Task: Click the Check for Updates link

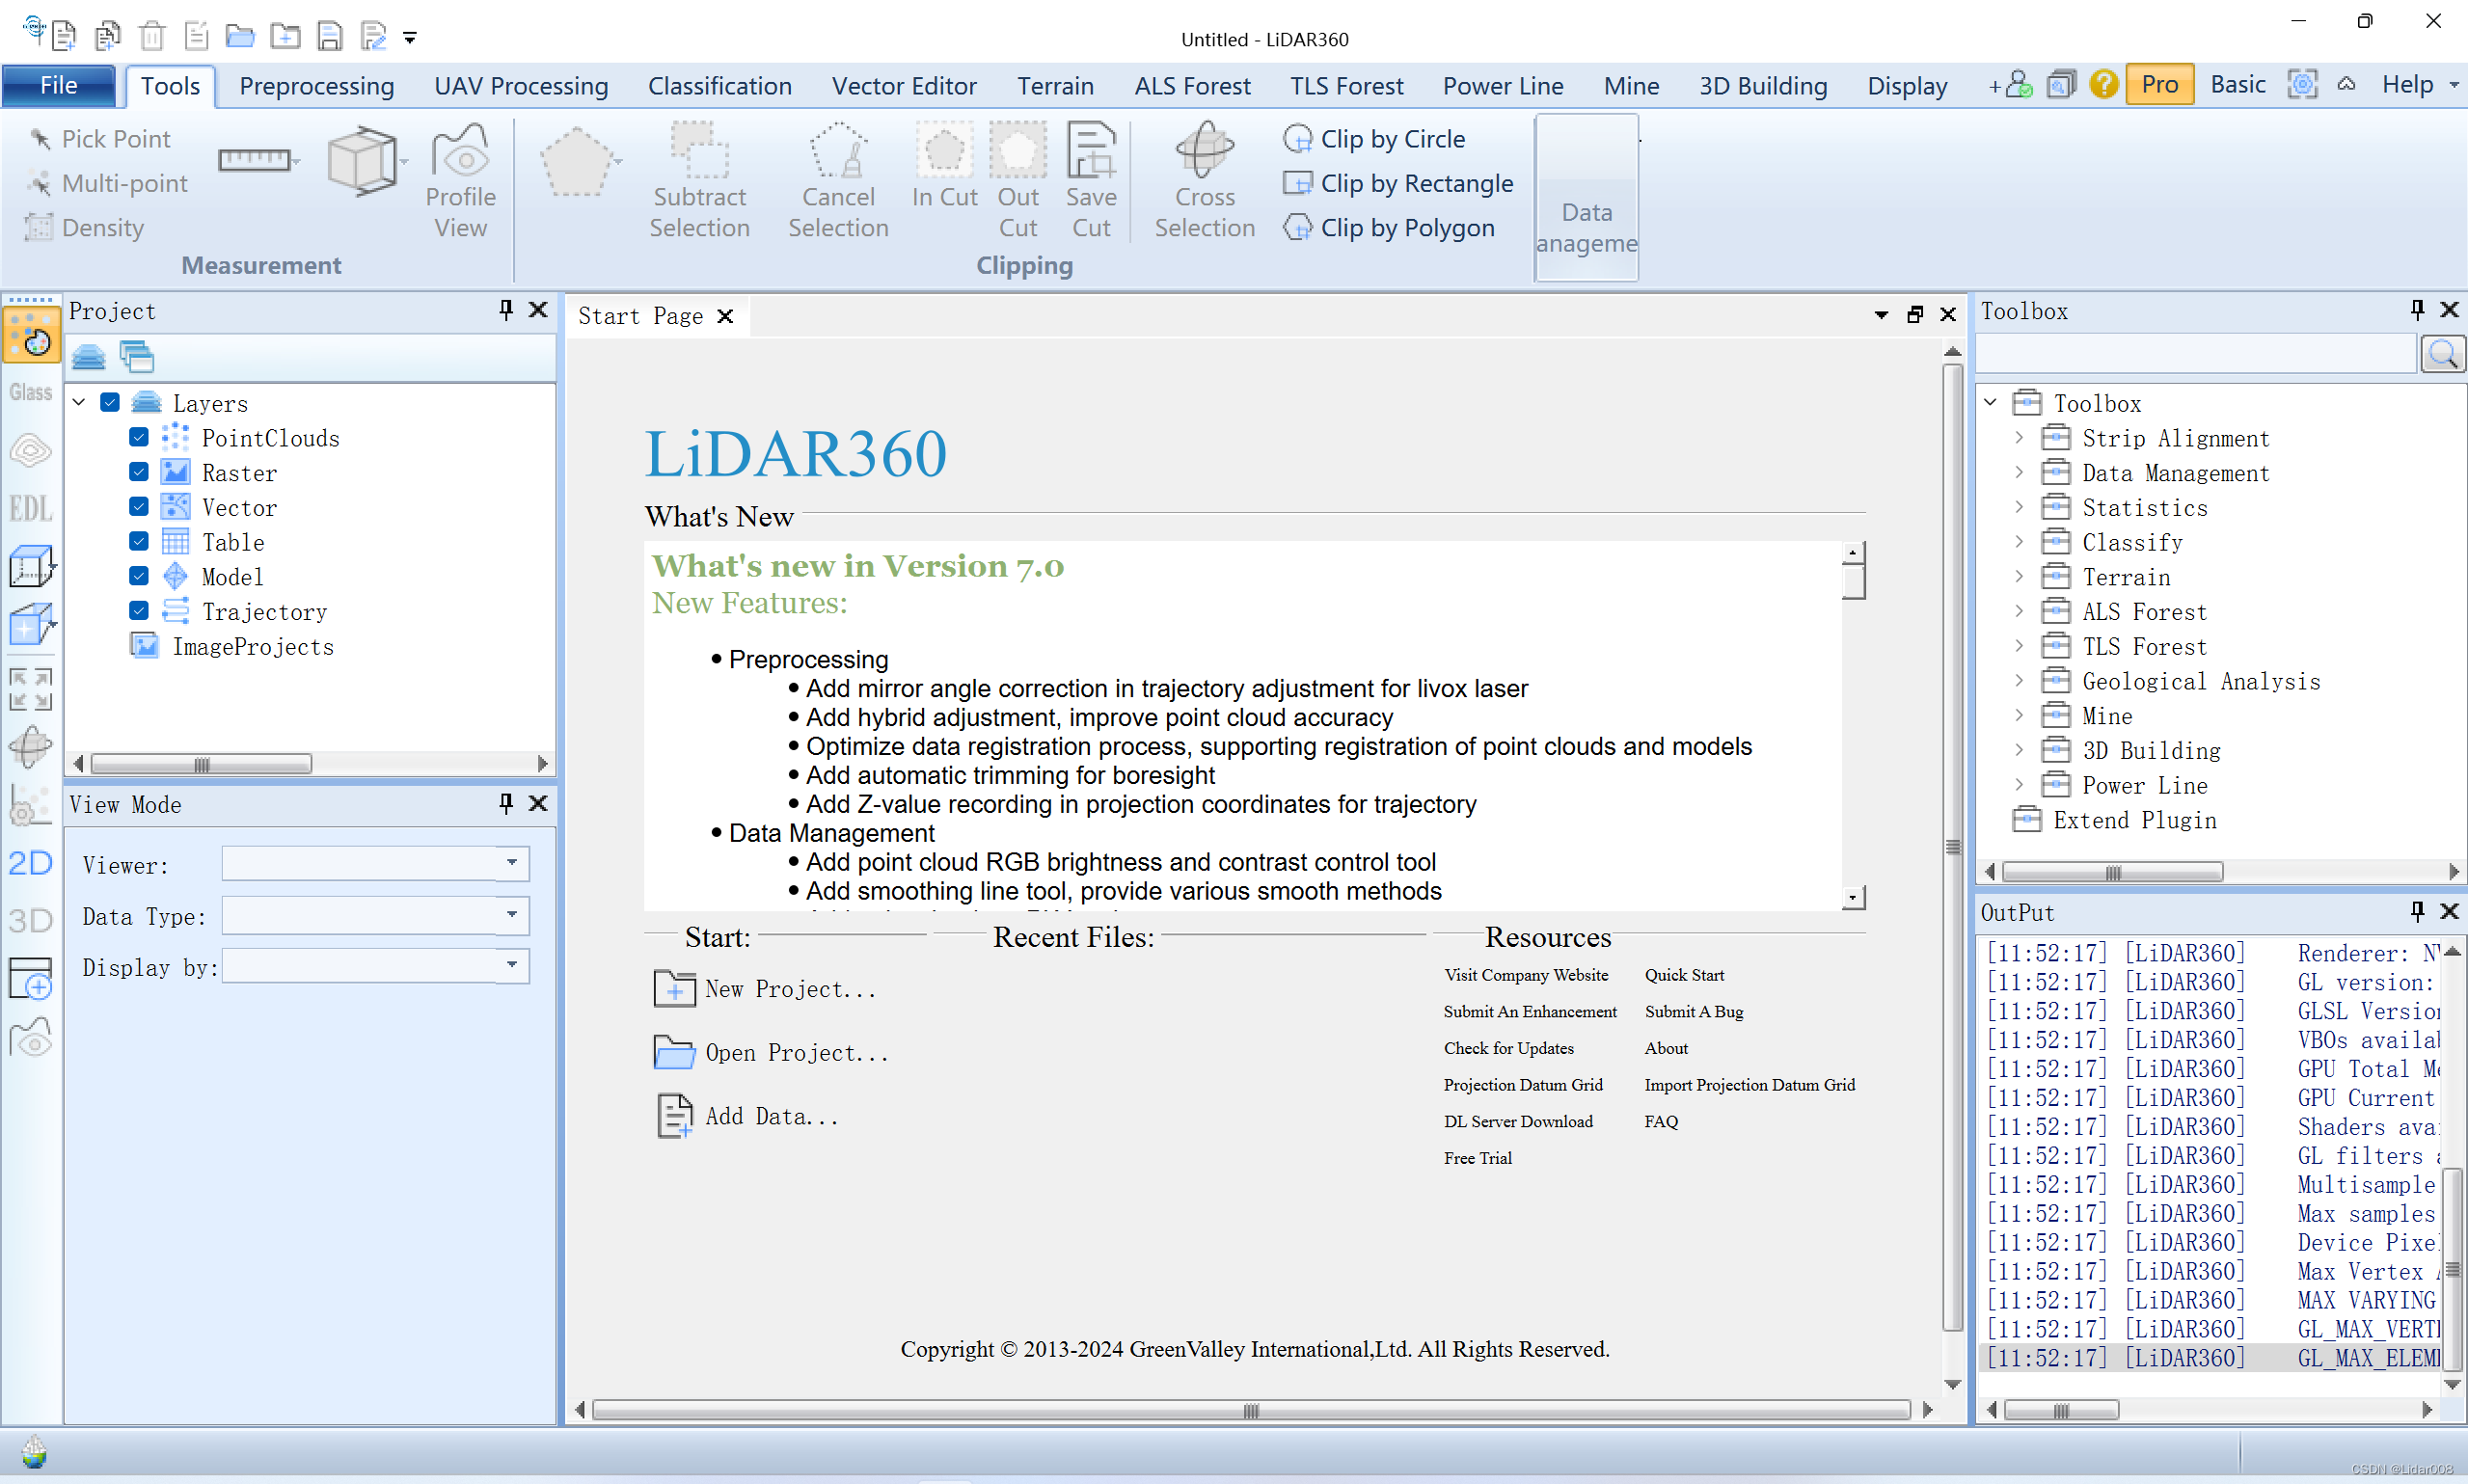Action: coord(1508,1048)
